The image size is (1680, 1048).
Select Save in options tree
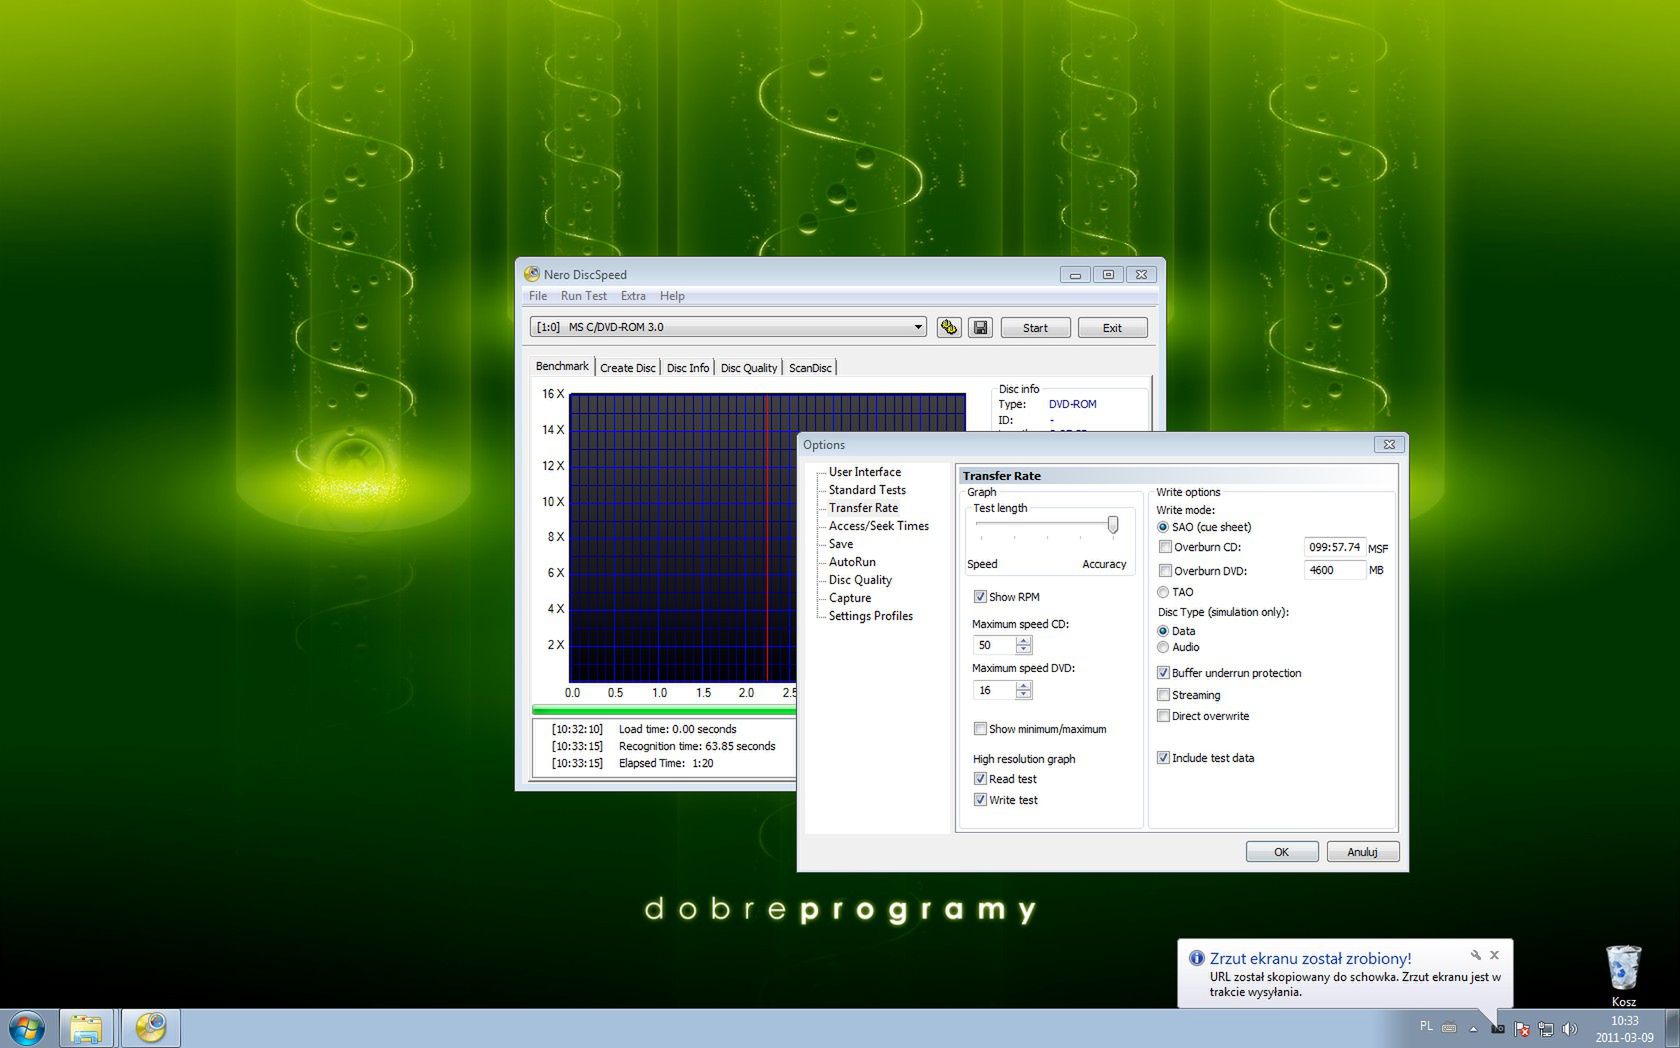[x=841, y=544]
